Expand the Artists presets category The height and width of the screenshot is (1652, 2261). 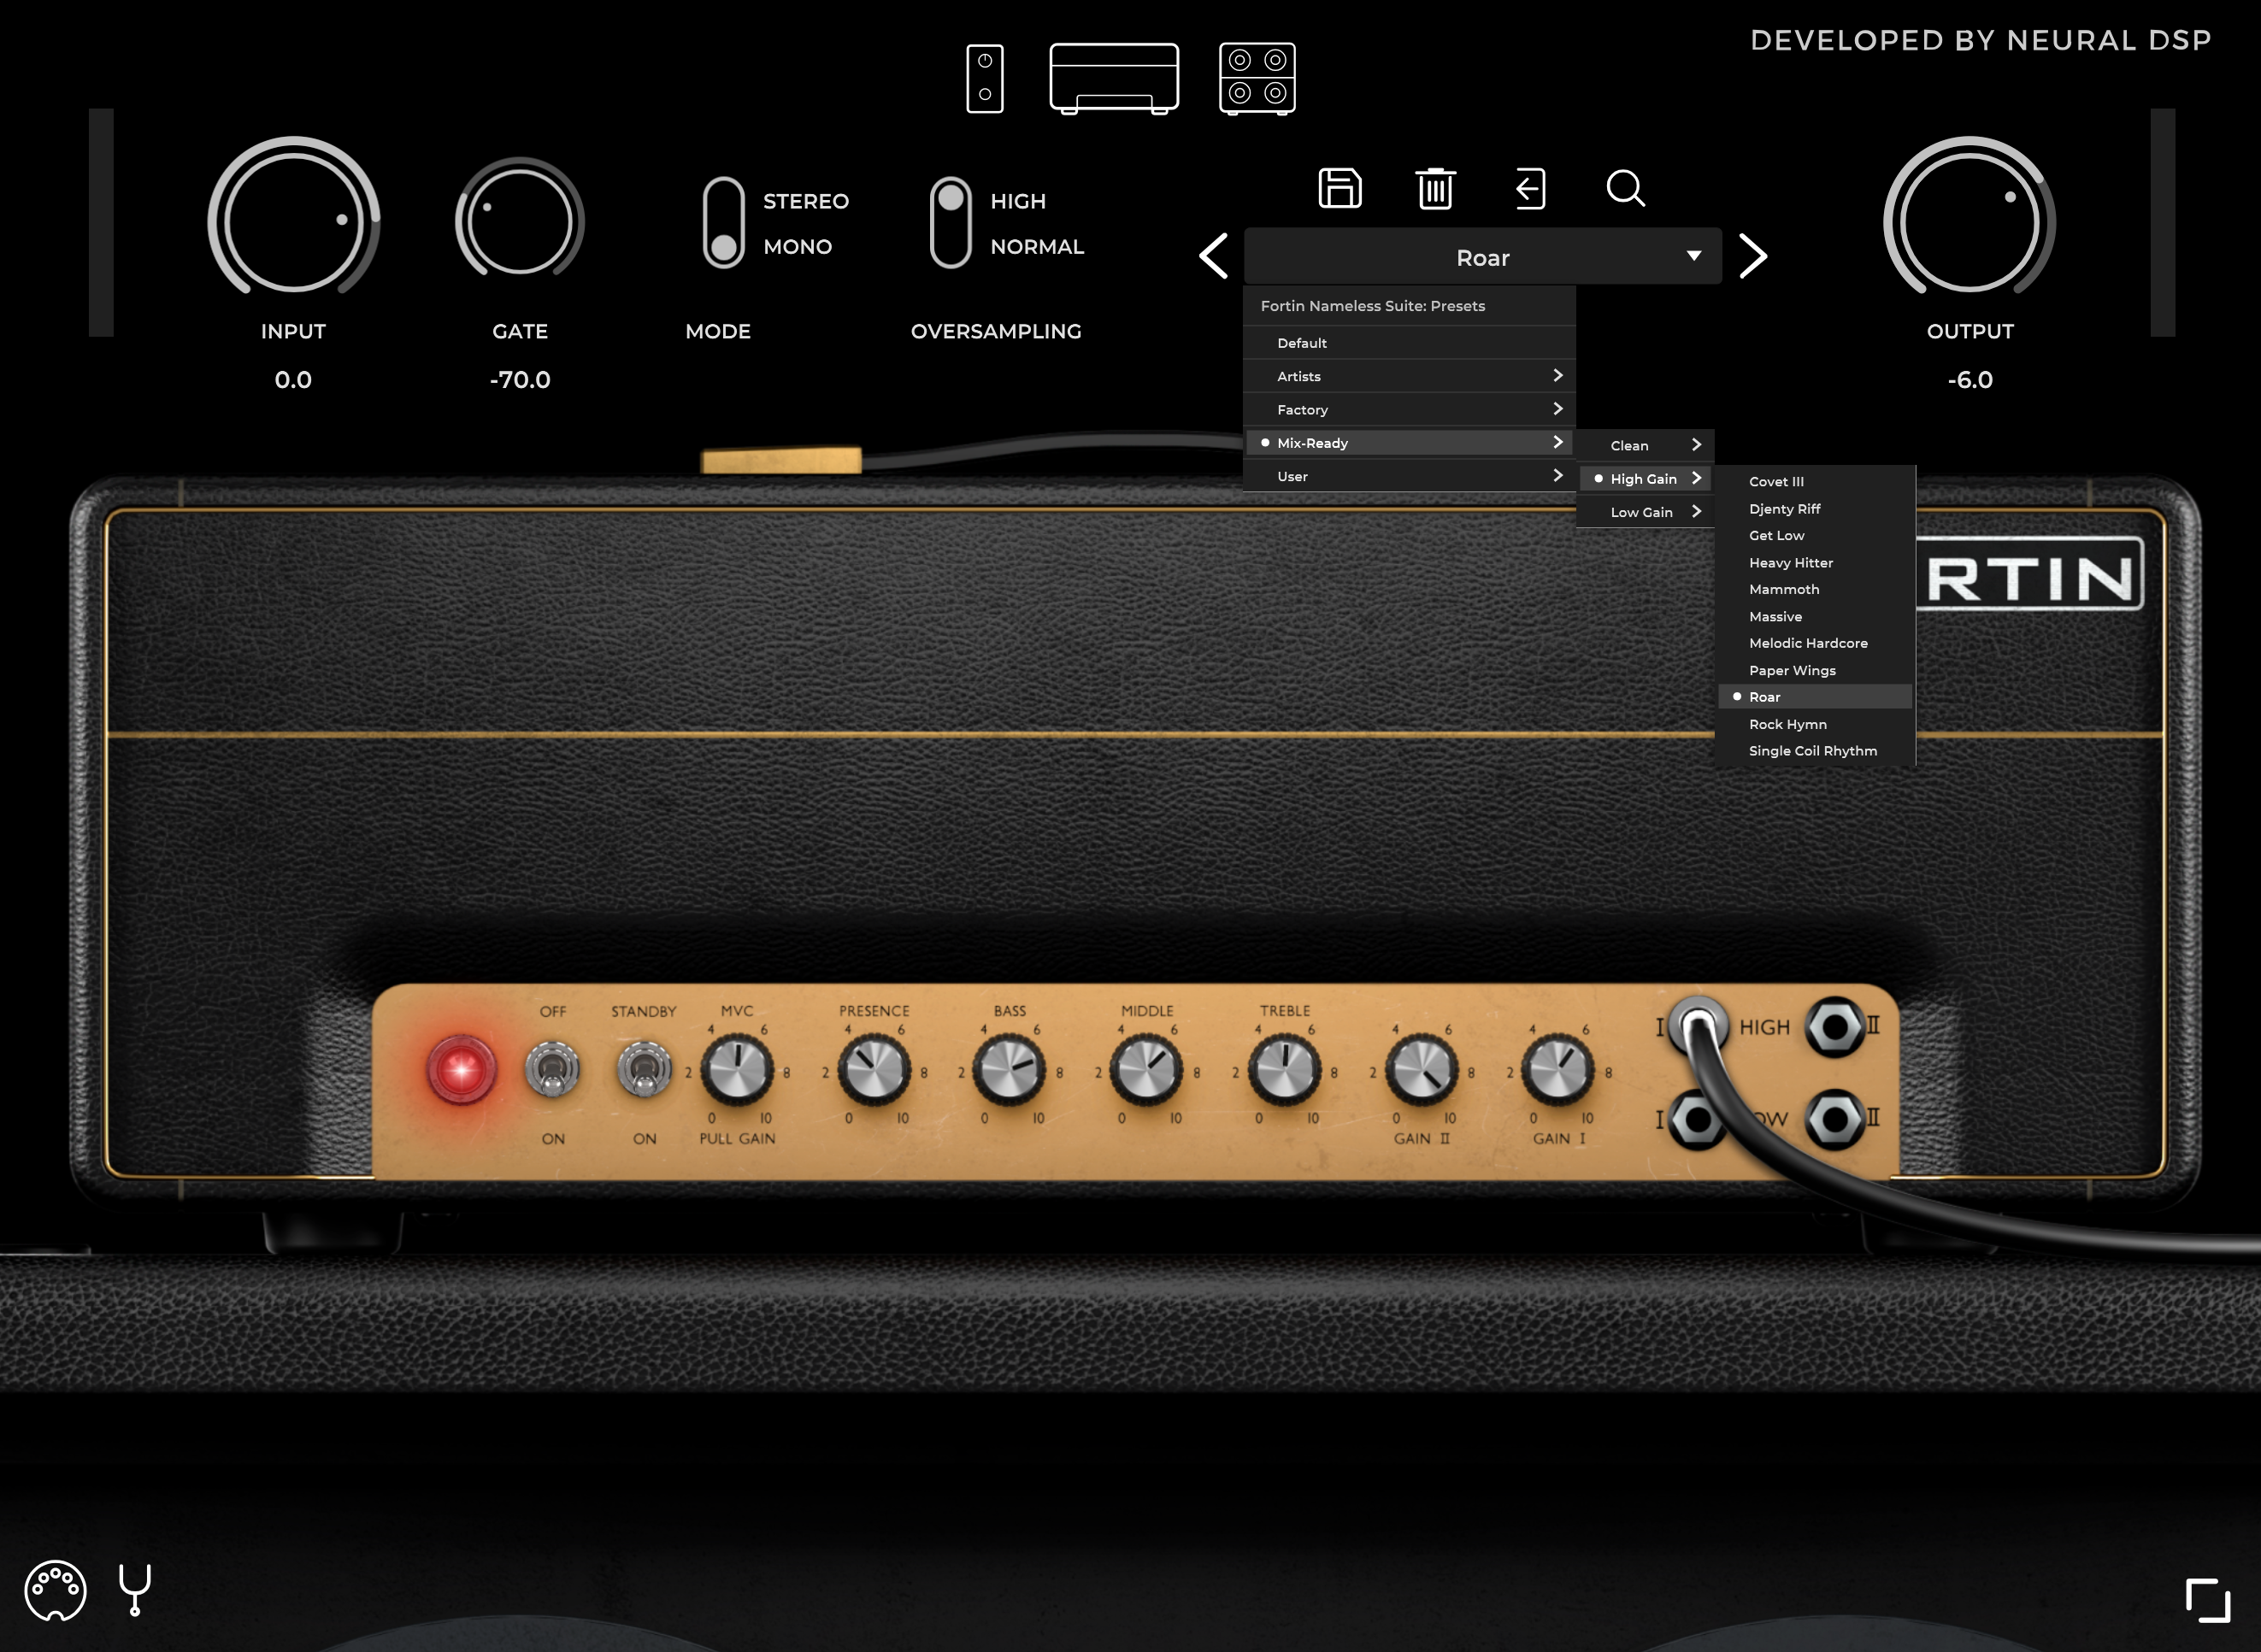[x=1403, y=376]
